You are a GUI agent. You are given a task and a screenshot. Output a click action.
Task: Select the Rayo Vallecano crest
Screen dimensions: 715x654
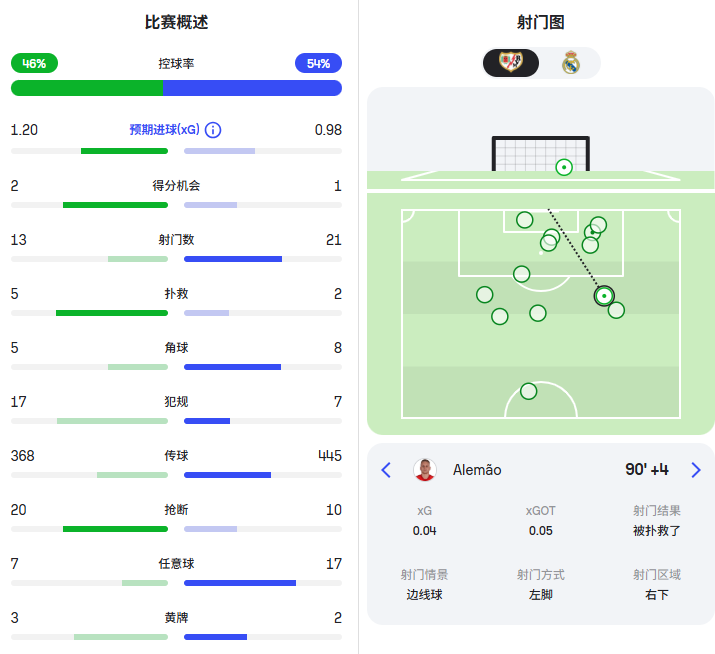click(x=512, y=63)
